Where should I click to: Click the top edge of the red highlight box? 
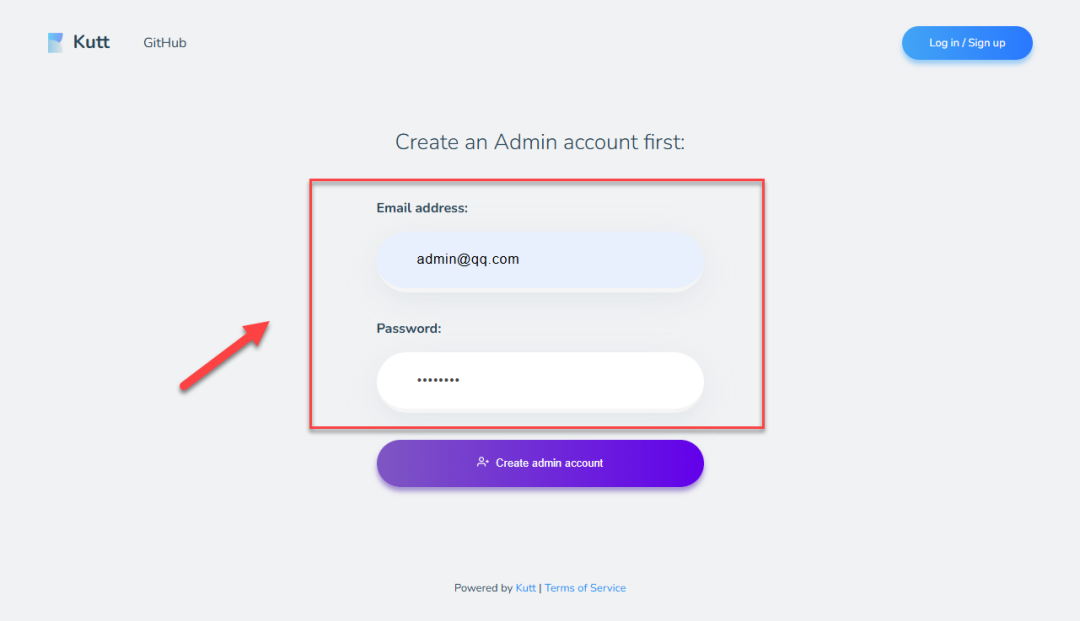[537, 181]
